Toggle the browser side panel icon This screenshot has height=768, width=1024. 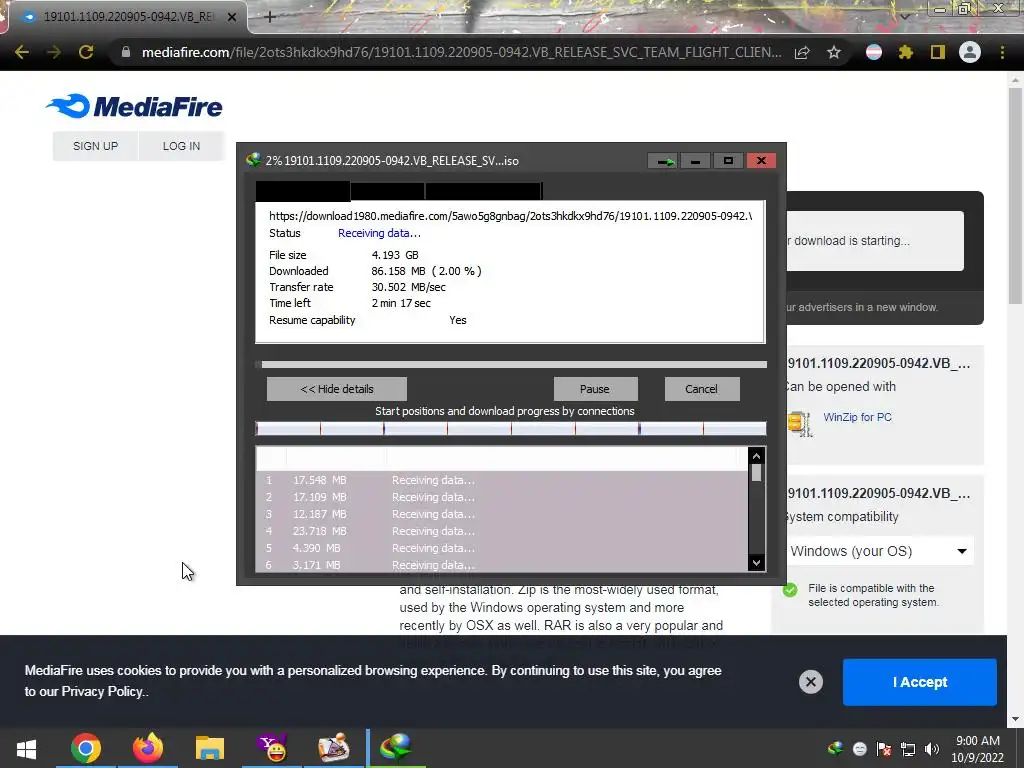coord(938,52)
